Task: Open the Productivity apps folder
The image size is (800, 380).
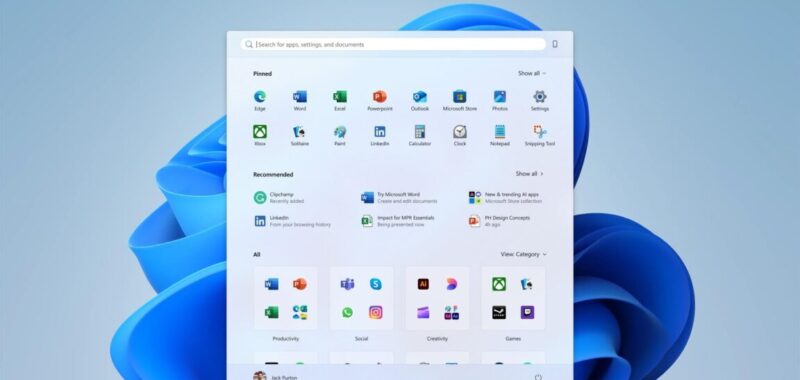Action: [286, 298]
